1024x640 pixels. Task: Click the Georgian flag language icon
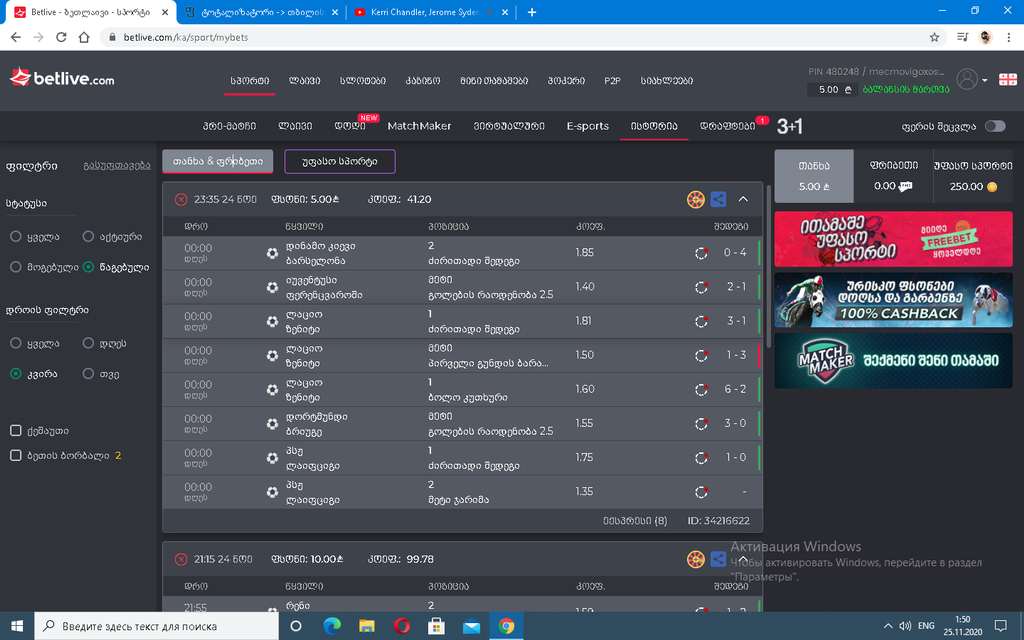[x=1007, y=78]
